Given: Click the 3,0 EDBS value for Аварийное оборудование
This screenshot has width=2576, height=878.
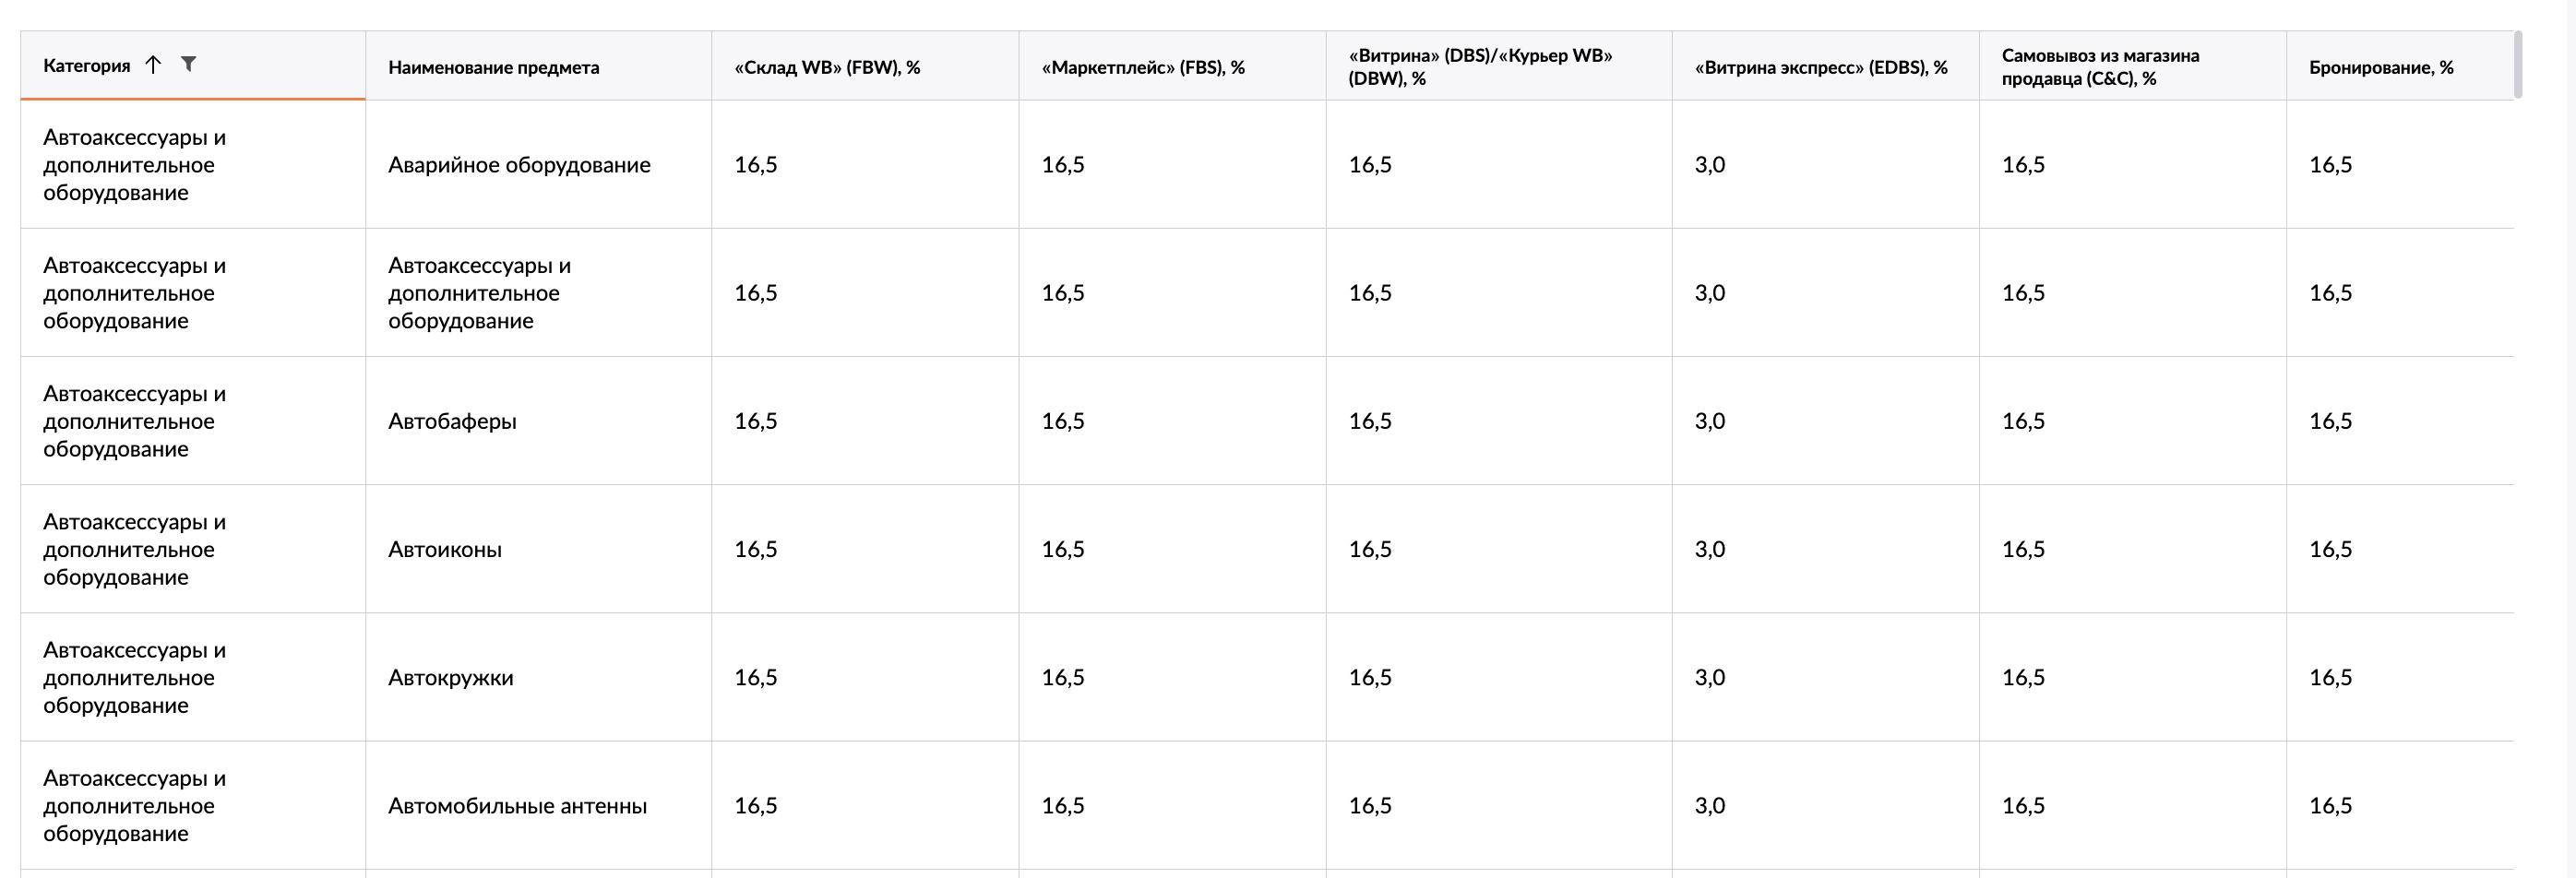Looking at the screenshot, I should [x=1709, y=165].
